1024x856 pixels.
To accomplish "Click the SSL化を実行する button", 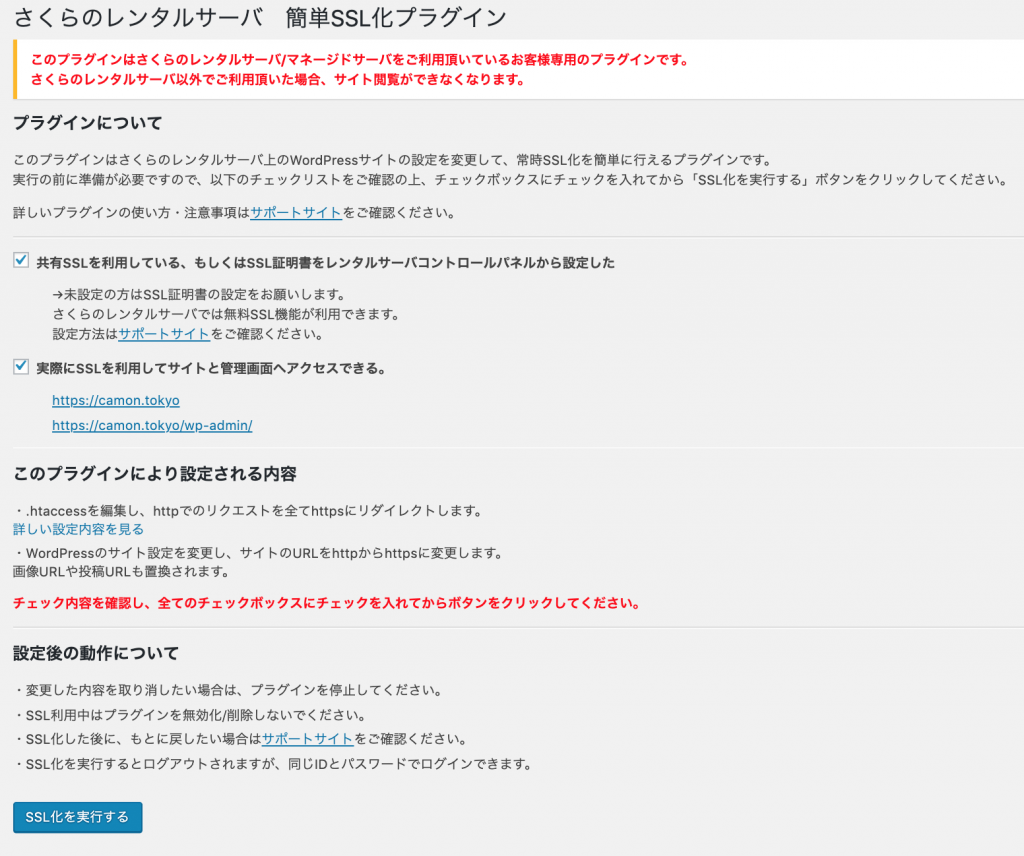I will [x=78, y=817].
